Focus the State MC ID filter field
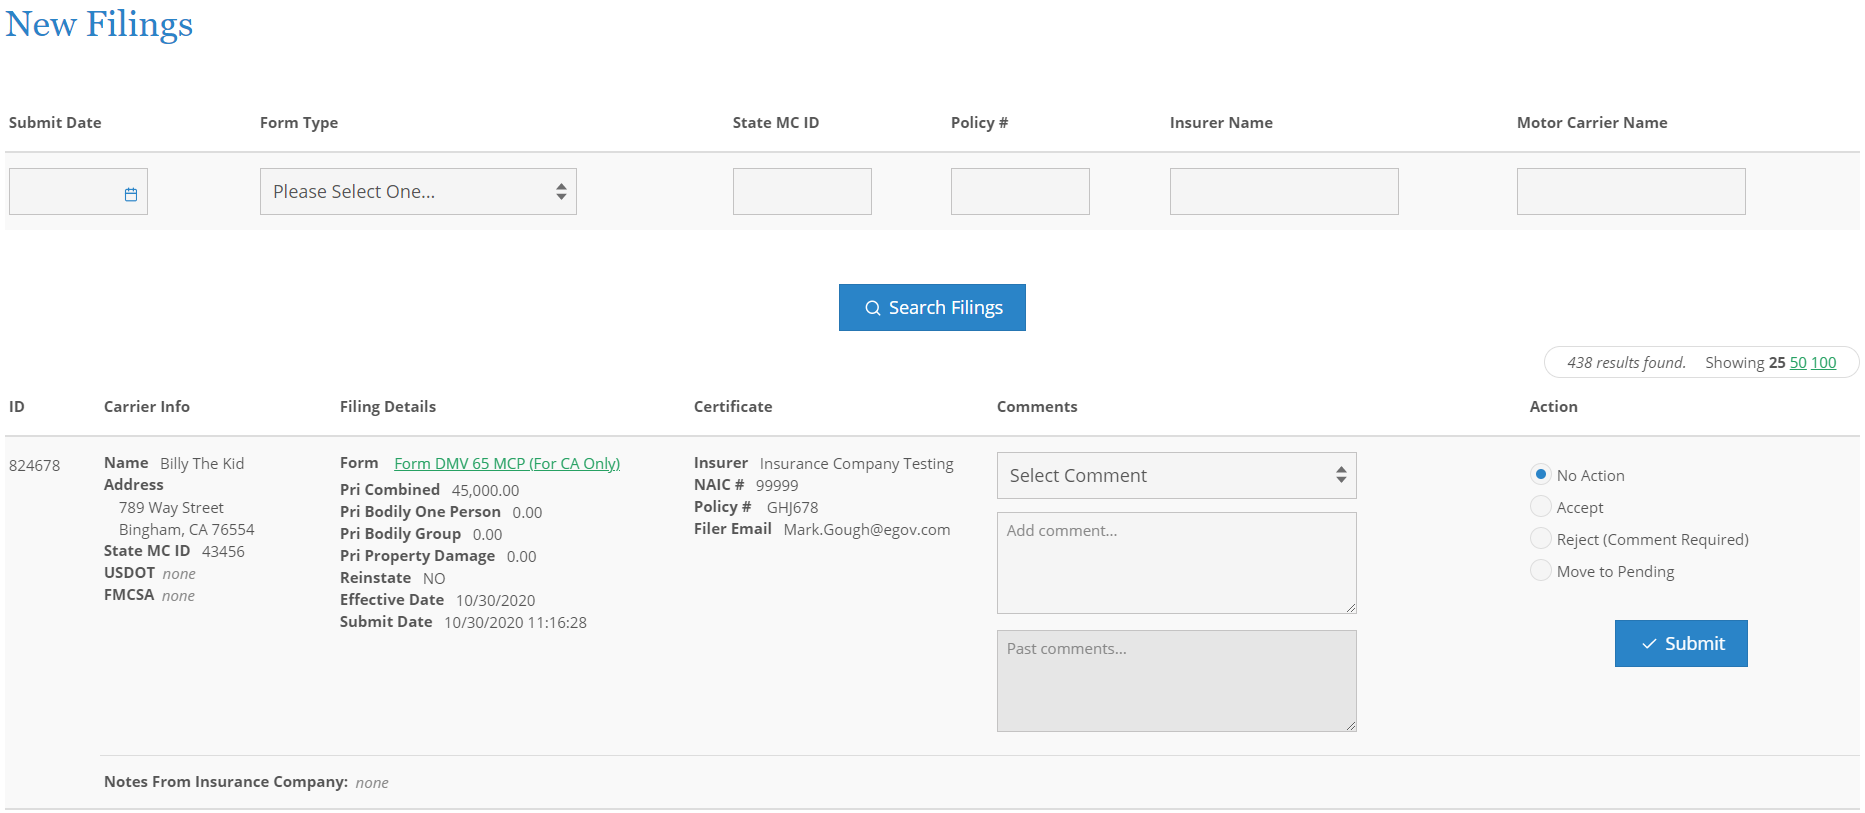 click(802, 191)
